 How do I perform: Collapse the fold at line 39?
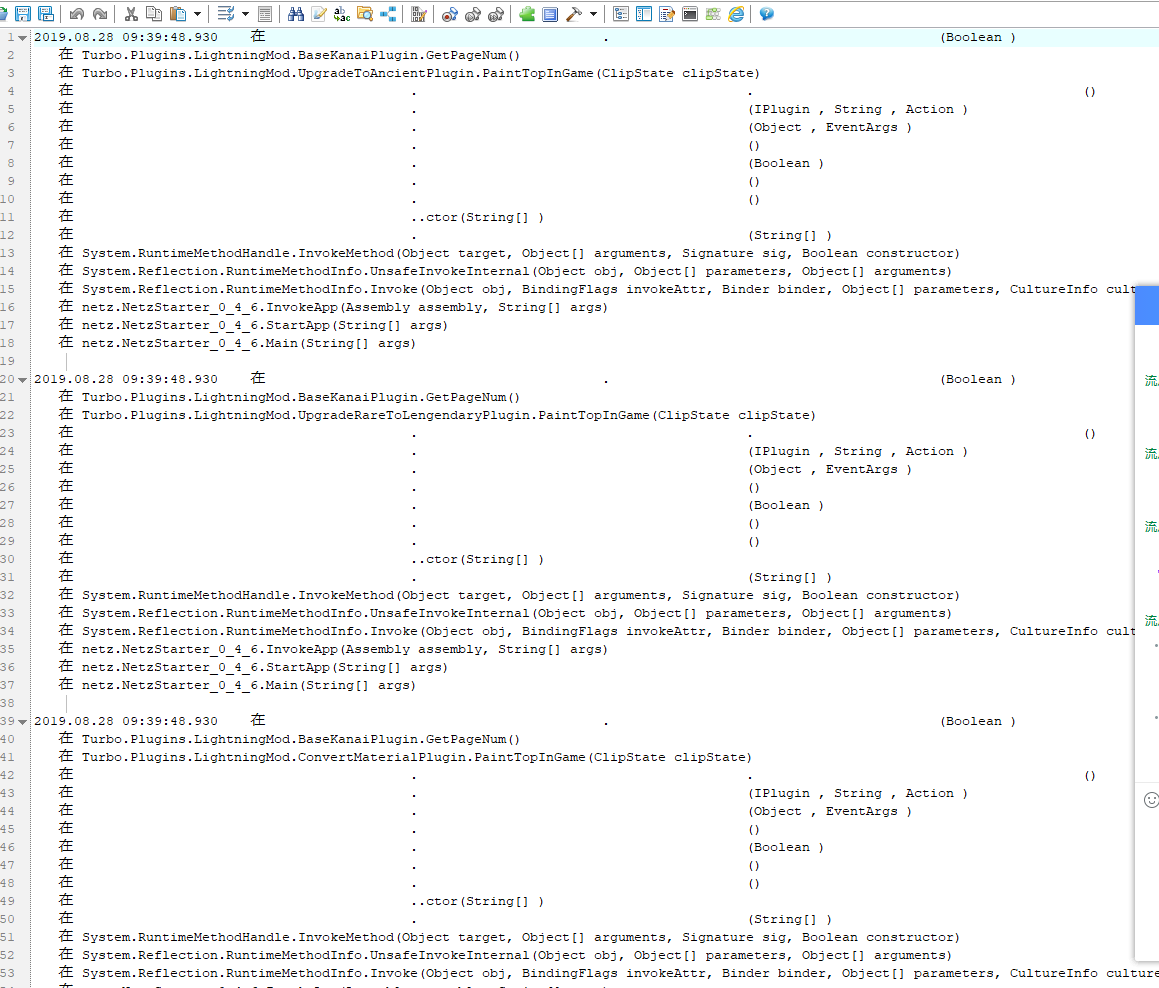pyautogui.click(x=23, y=722)
